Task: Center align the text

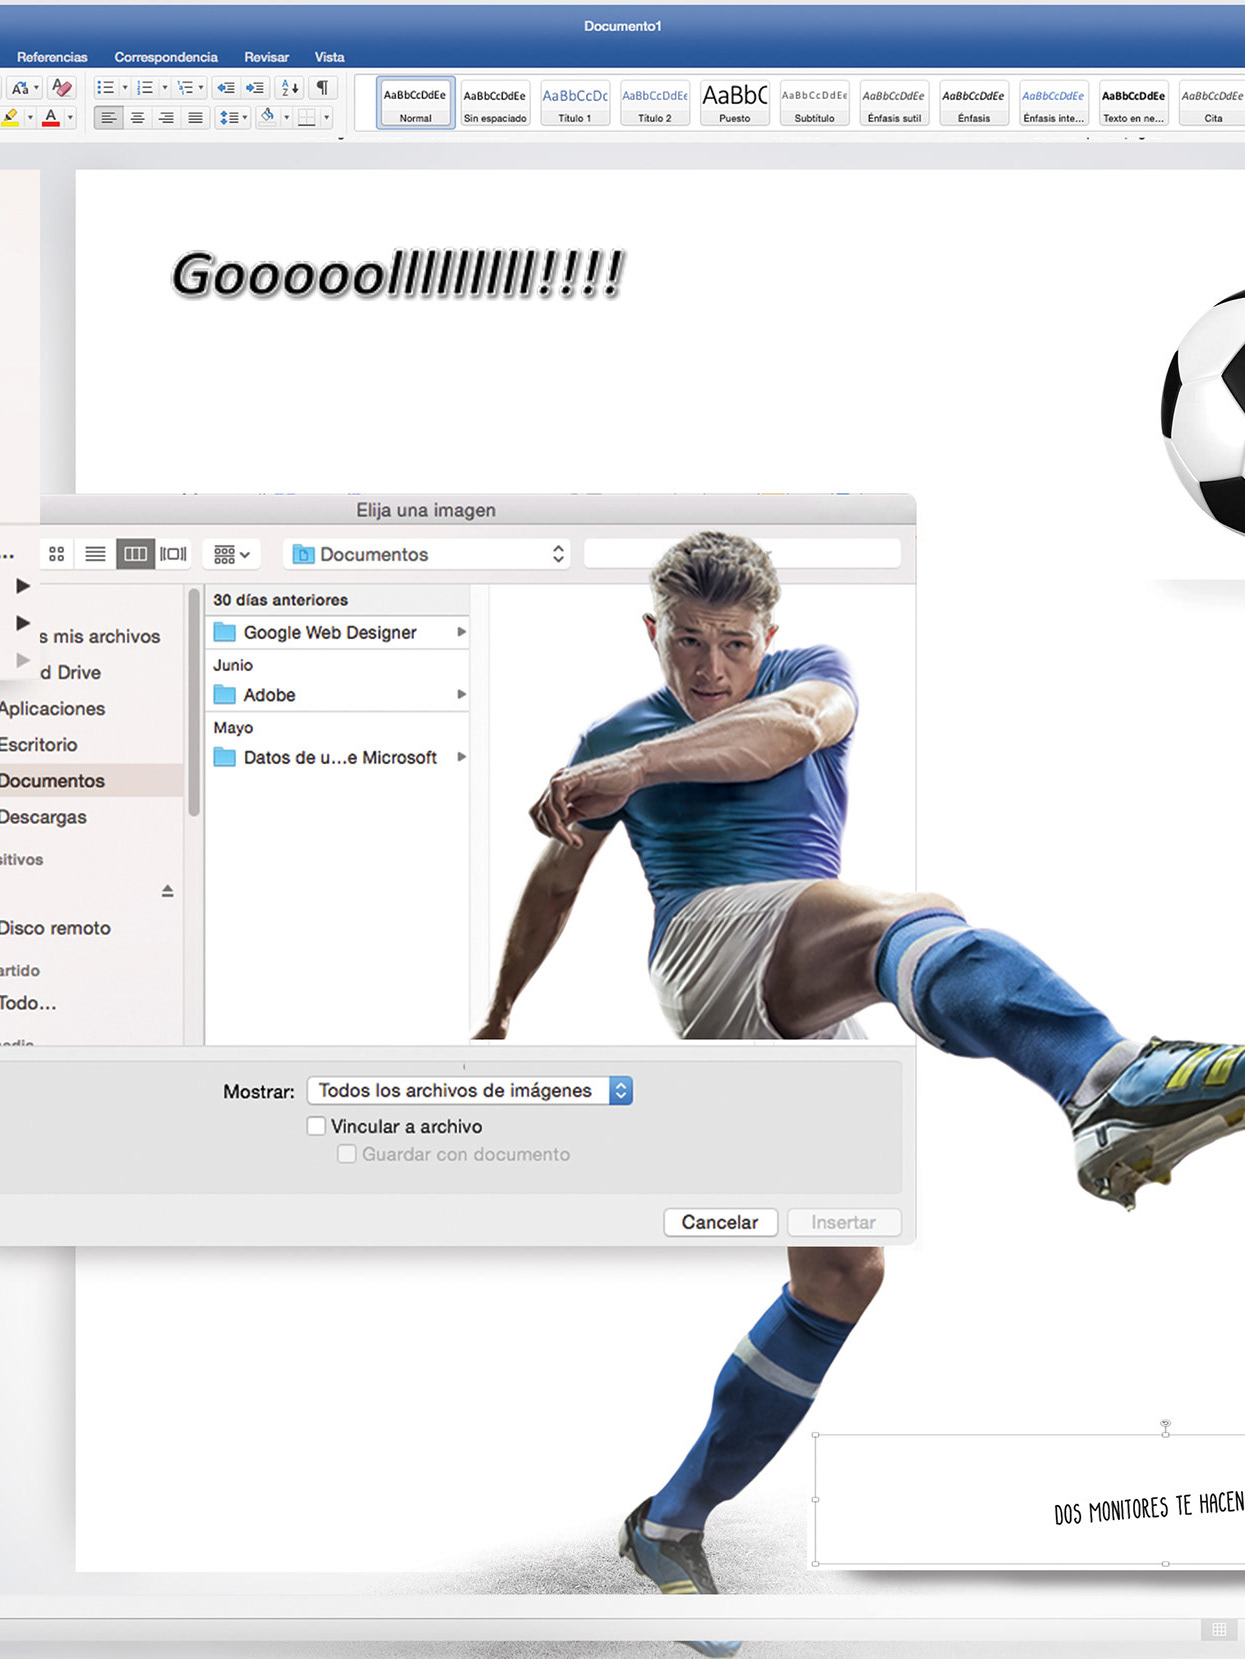Action: (x=138, y=118)
